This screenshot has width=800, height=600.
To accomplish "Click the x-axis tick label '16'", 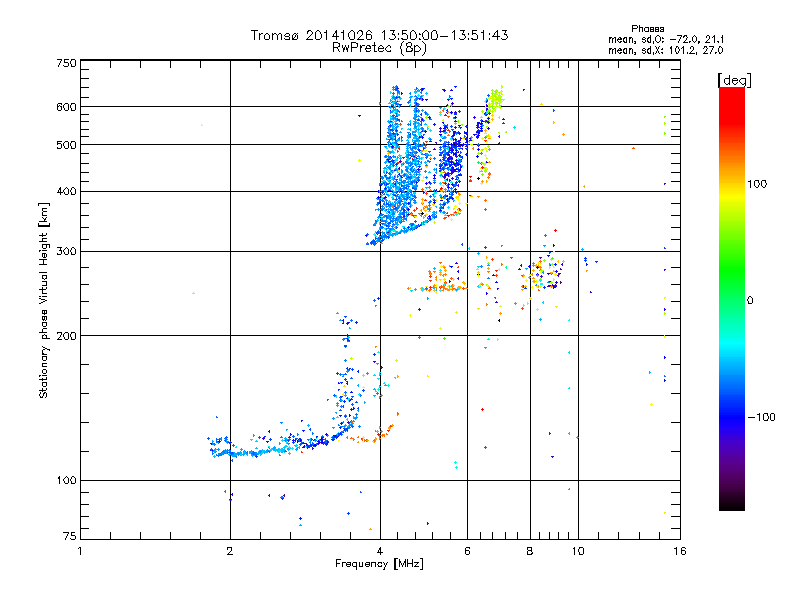I will point(680,551).
